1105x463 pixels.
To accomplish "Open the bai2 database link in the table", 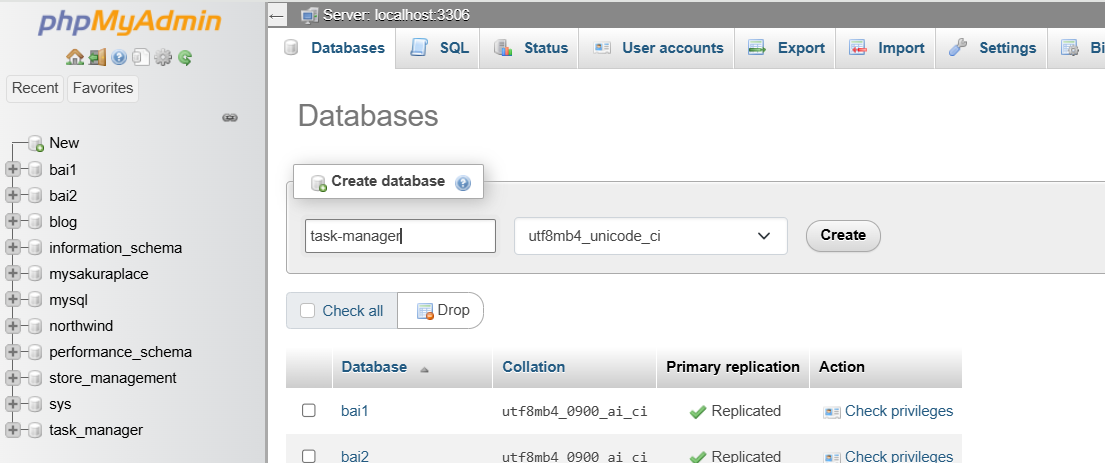I will coord(354,456).
